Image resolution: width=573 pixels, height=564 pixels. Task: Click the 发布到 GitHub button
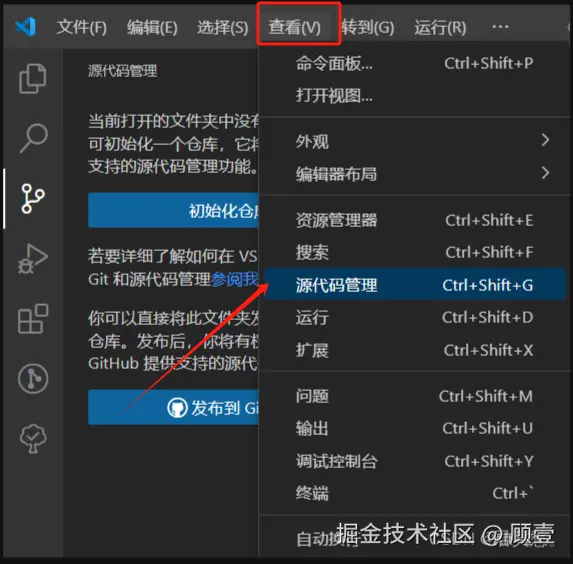pos(174,407)
